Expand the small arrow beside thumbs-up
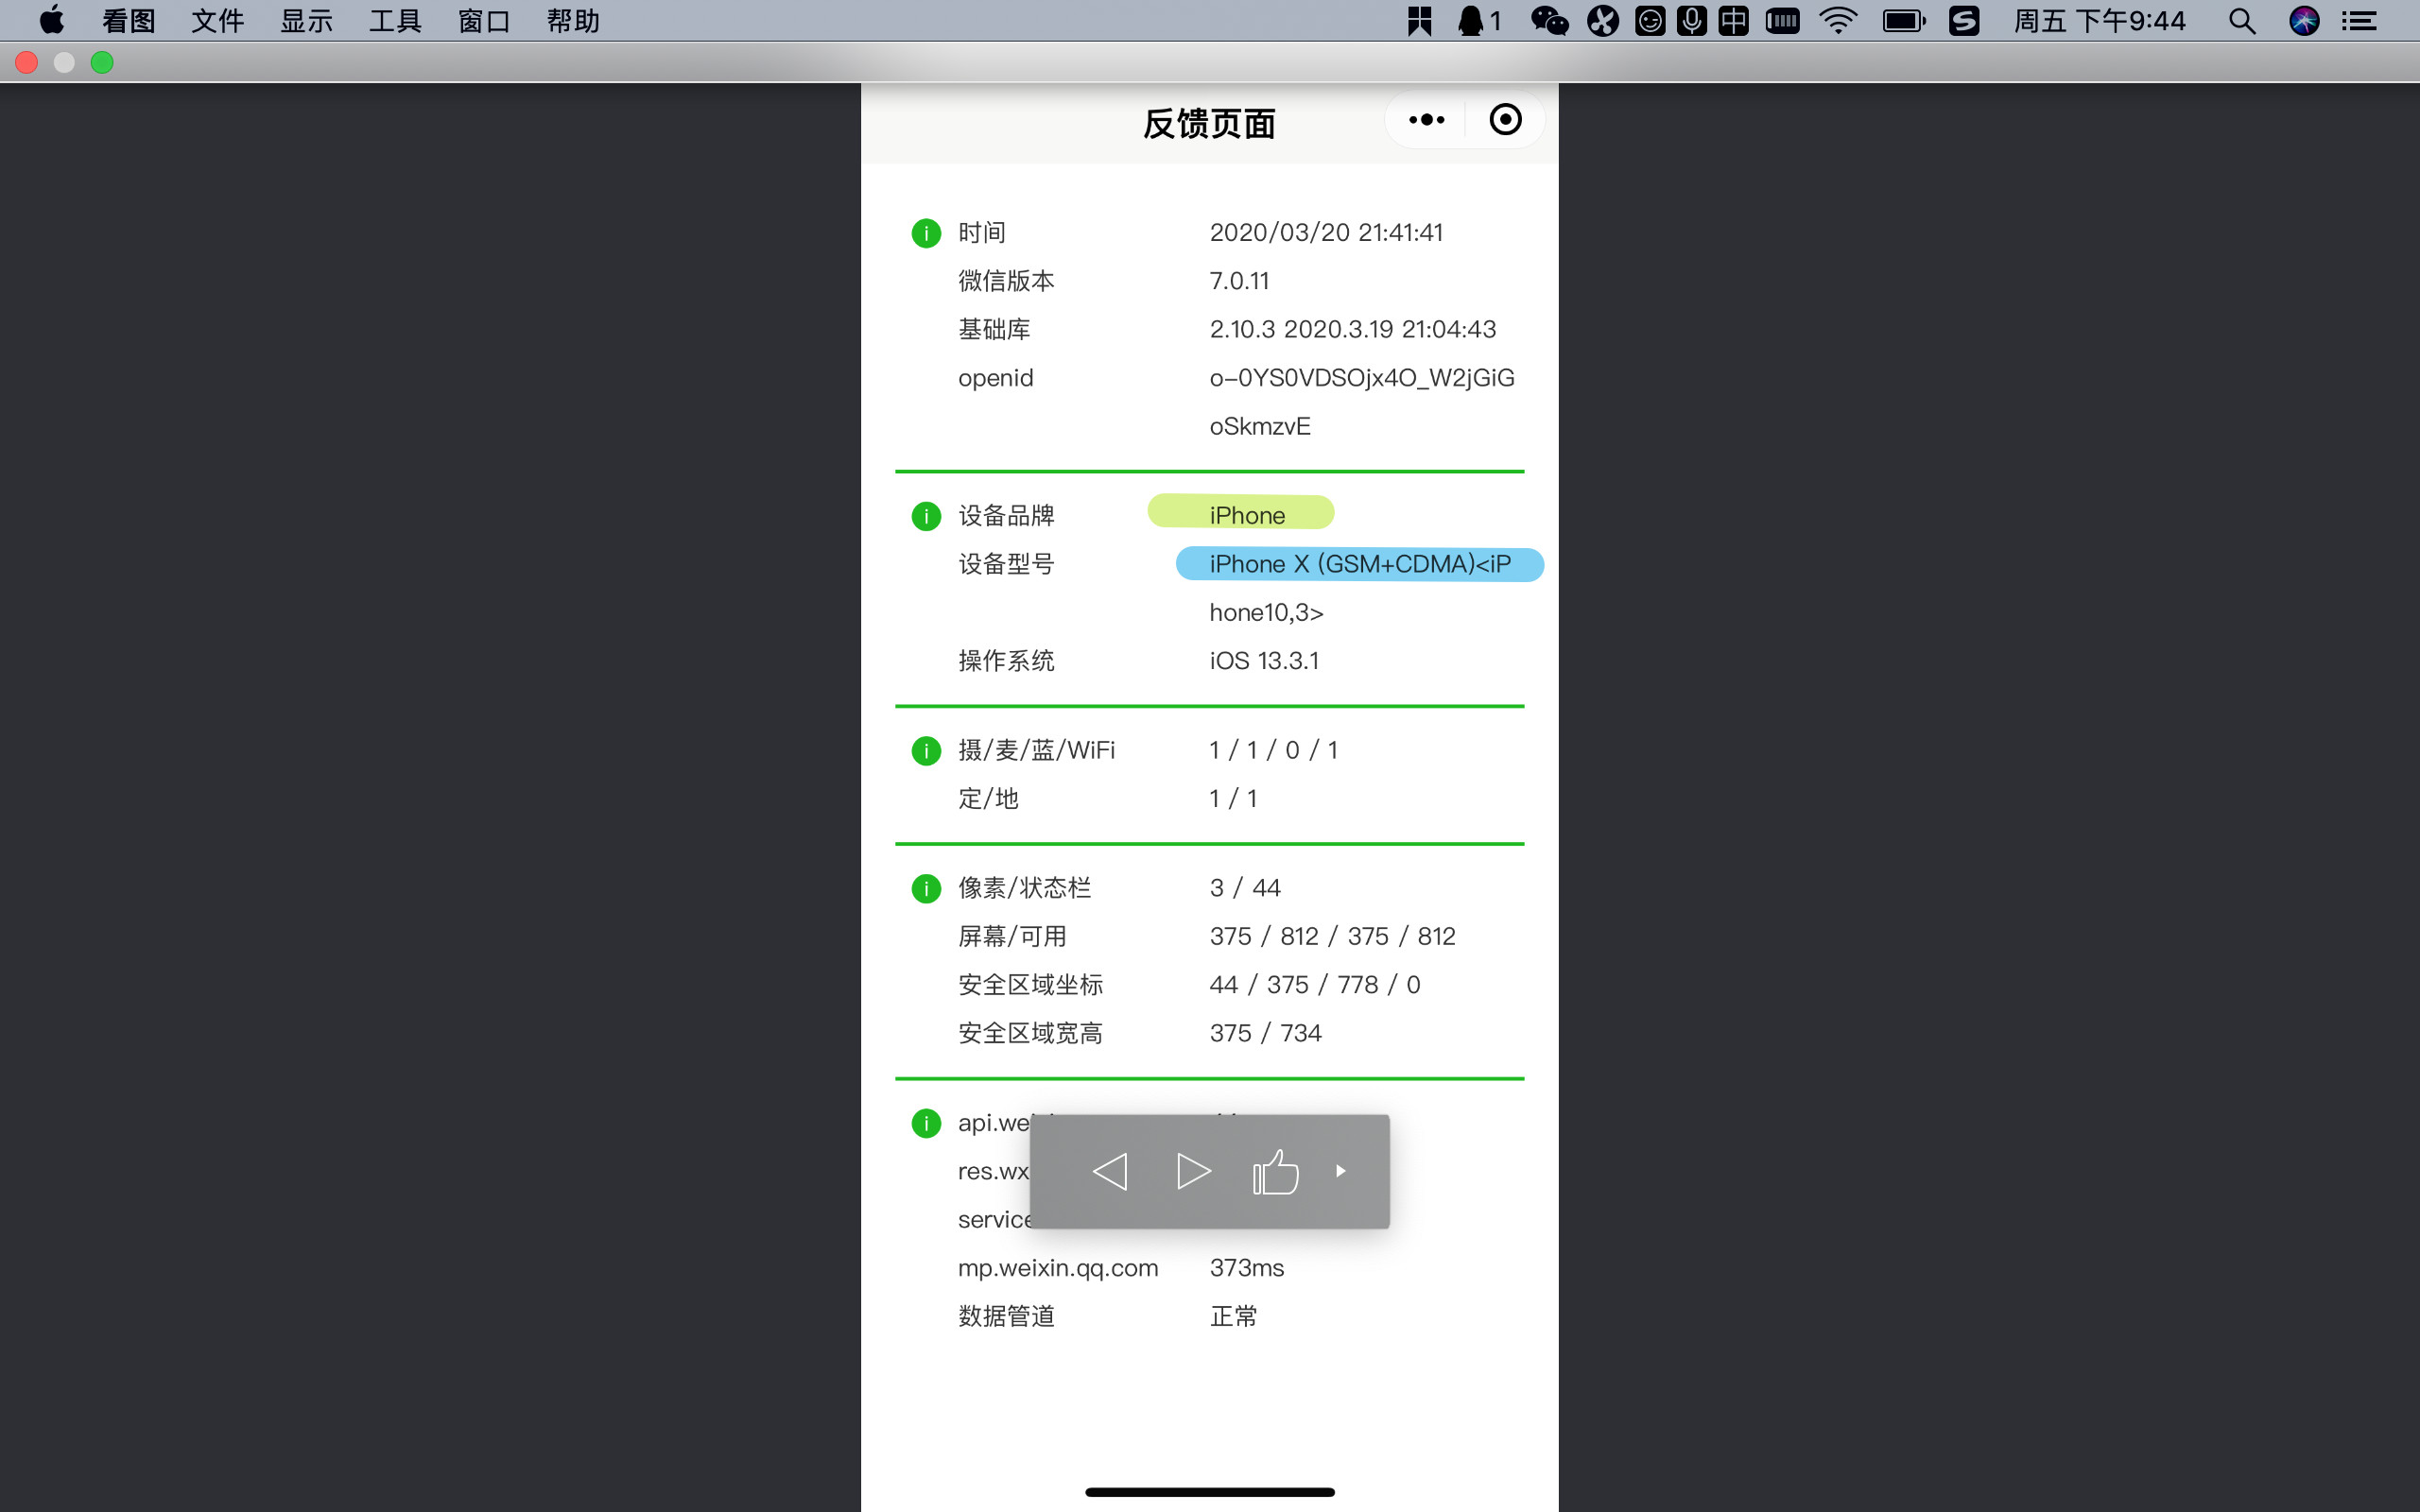The image size is (2420, 1512). coord(1341,1171)
